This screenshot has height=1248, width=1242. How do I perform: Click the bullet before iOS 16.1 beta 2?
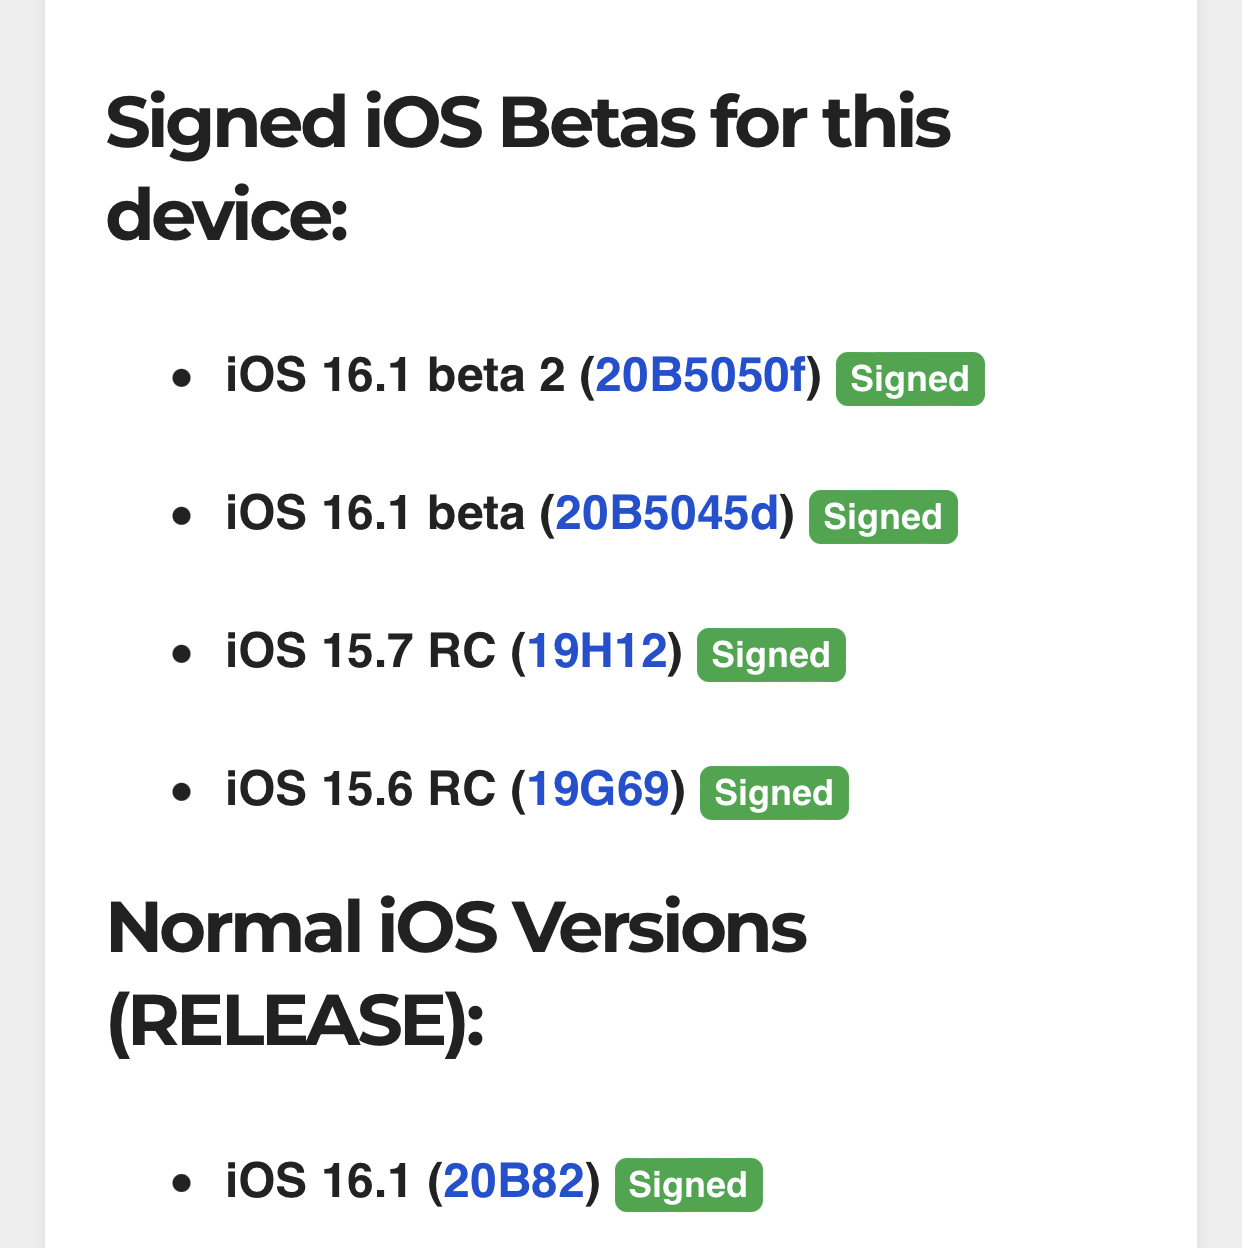click(181, 379)
